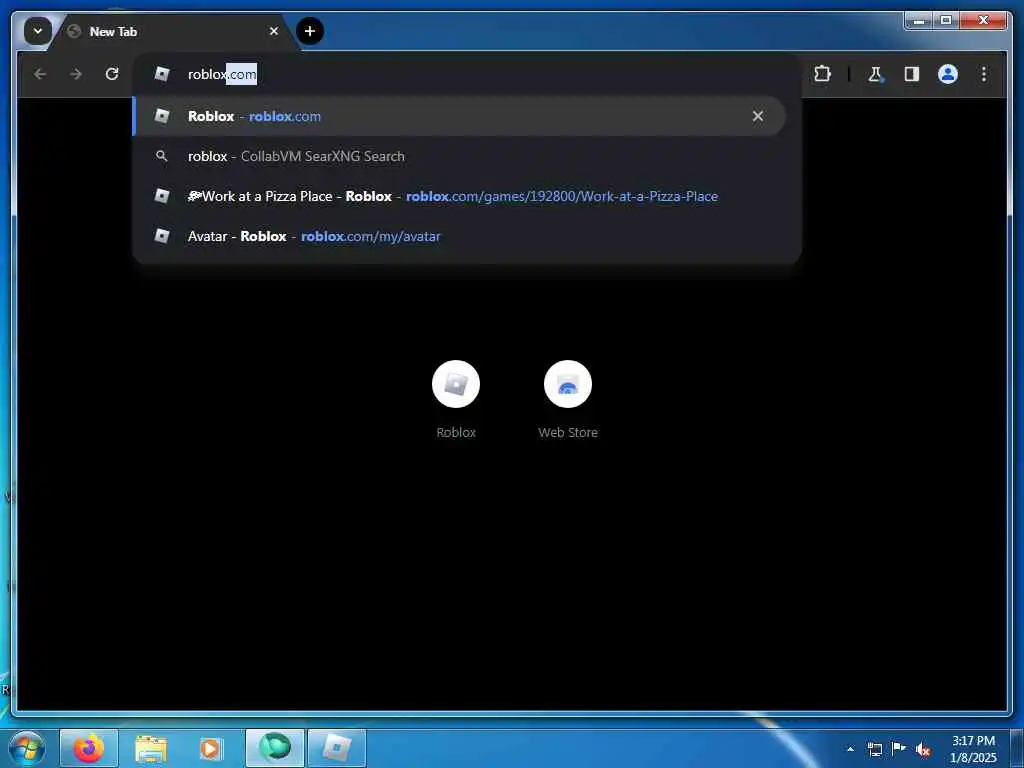The image size is (1024, 768).
Task: Show hidden tray icons arrow
Action: pyautogui.click(x=850, y=749)
